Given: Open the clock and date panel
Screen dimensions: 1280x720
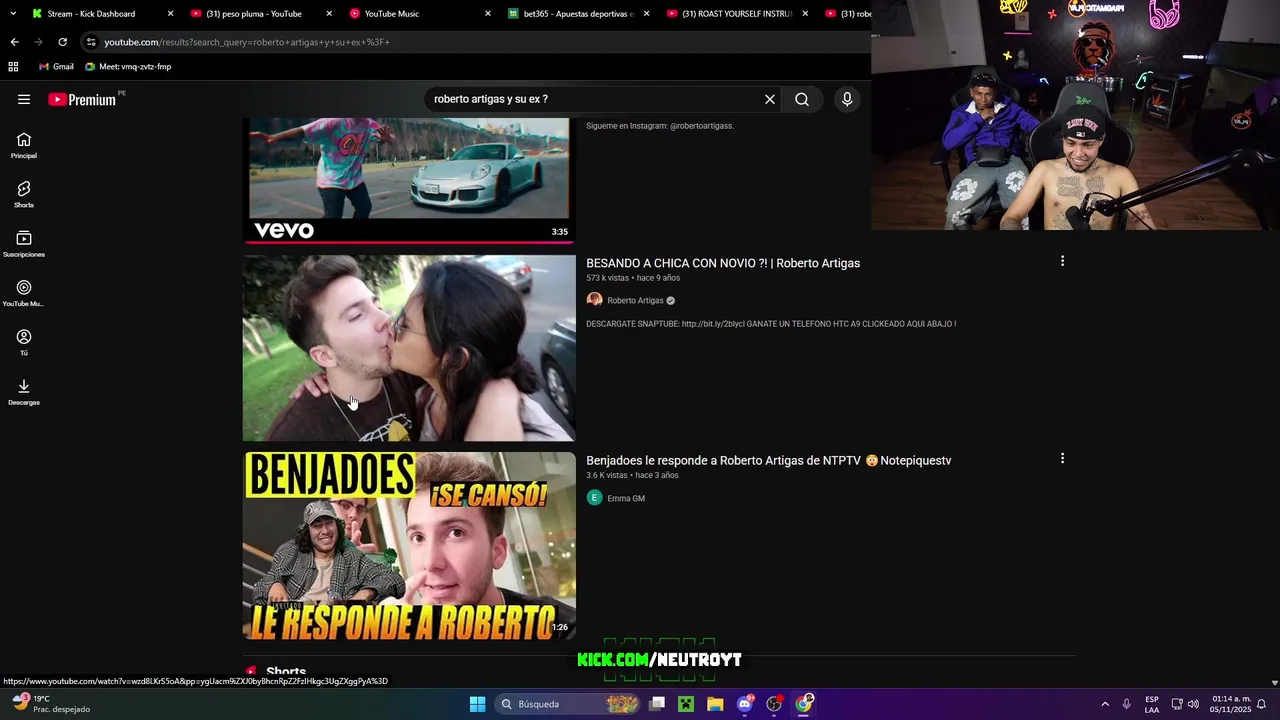Looking at the screenshot, I should pos(1230,704).
